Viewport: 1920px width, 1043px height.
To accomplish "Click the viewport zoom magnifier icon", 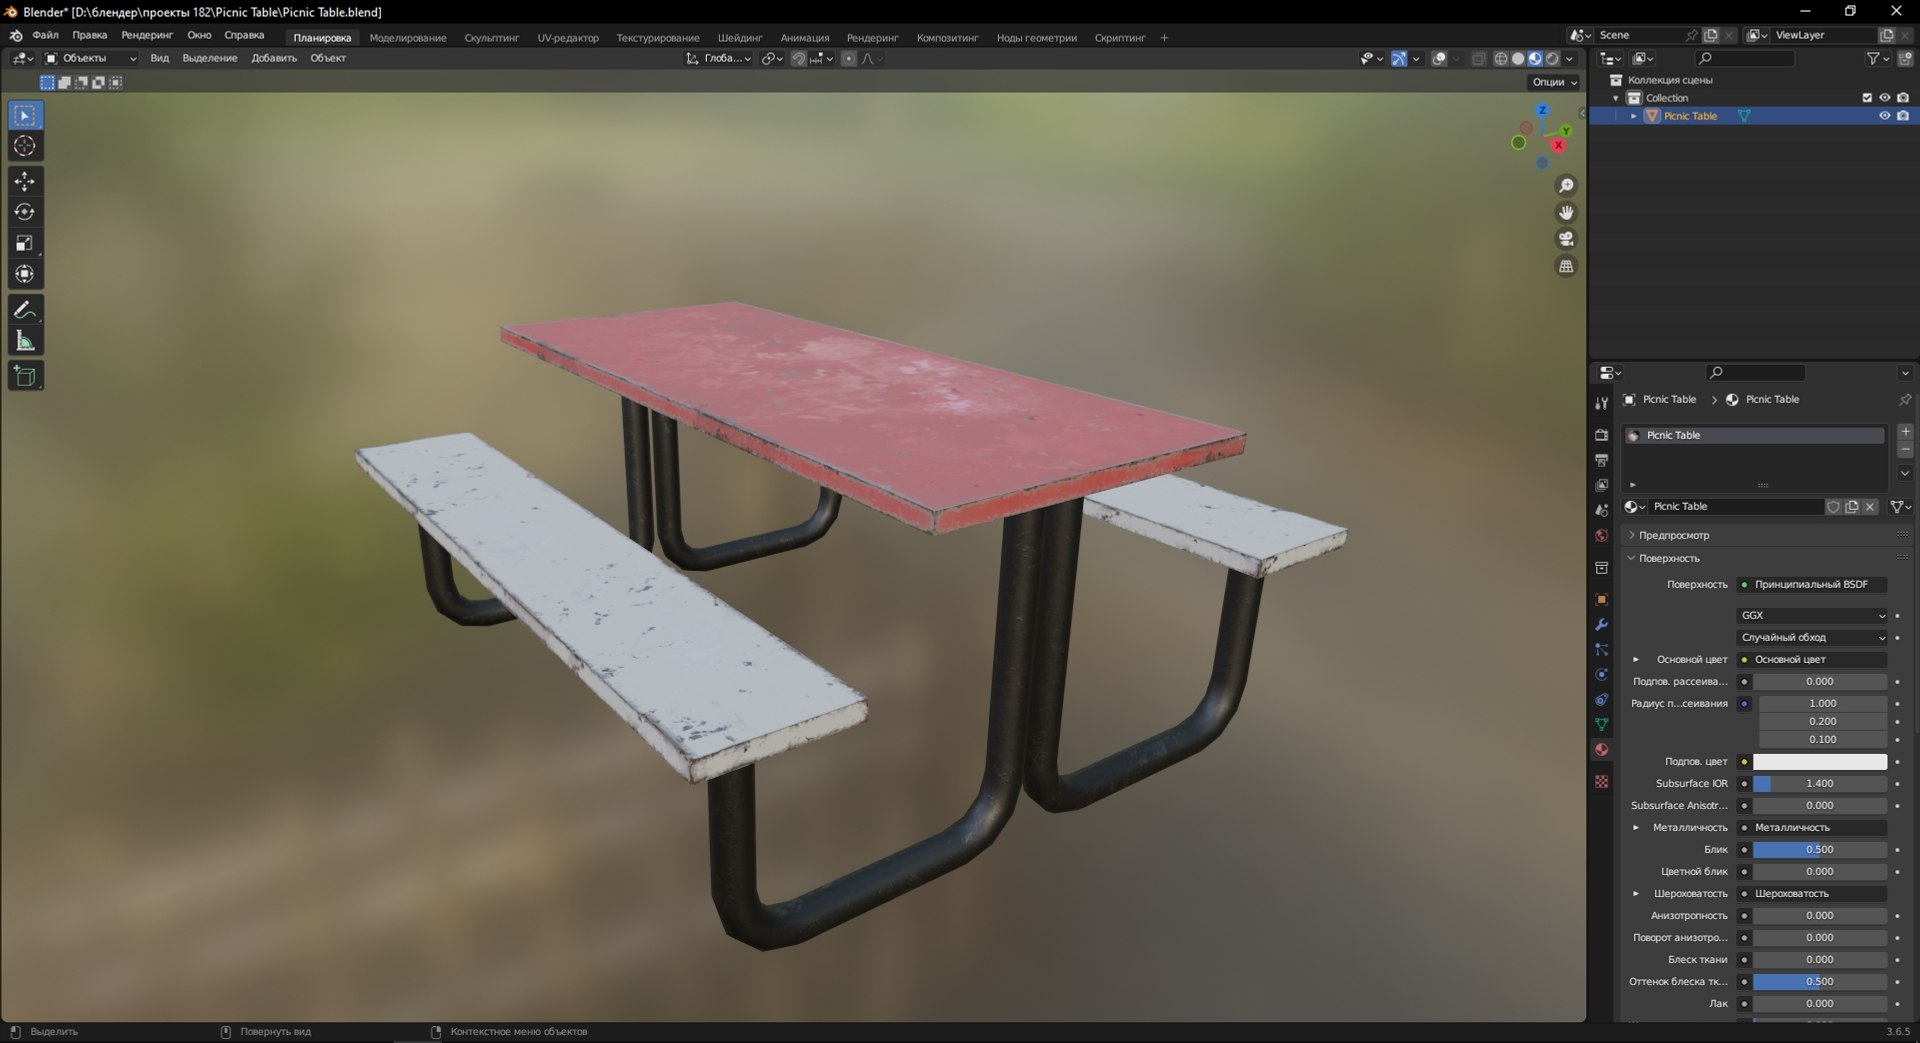I will [1566, 186].
